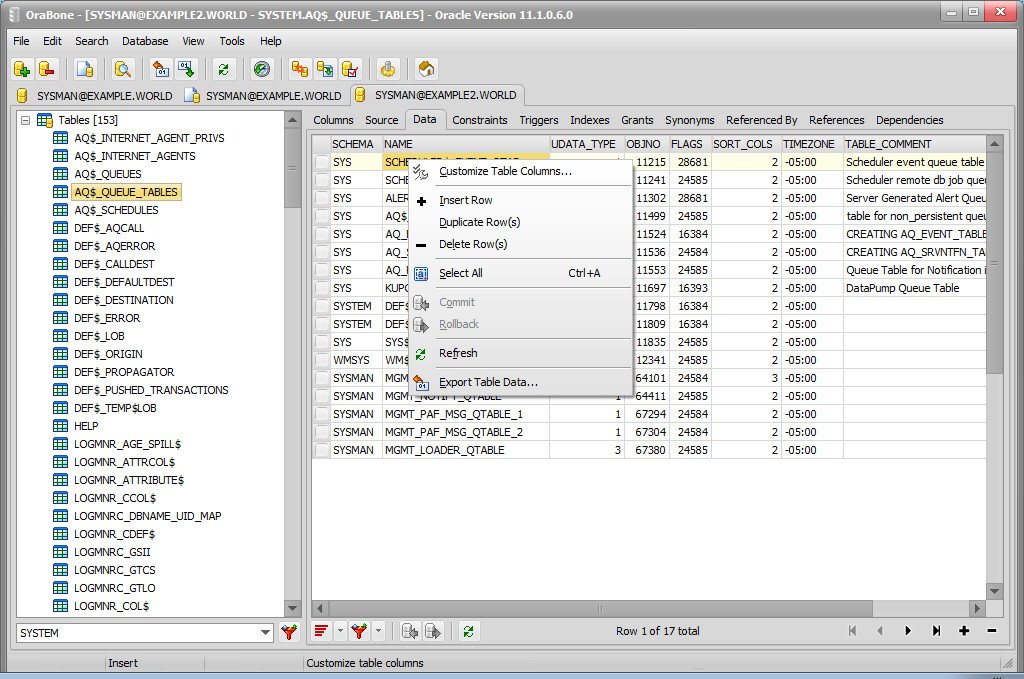The height and width of the screenshot is (679, 1024).
Task: Click the tree scrollbar down arrow
Action: (293, 608)
